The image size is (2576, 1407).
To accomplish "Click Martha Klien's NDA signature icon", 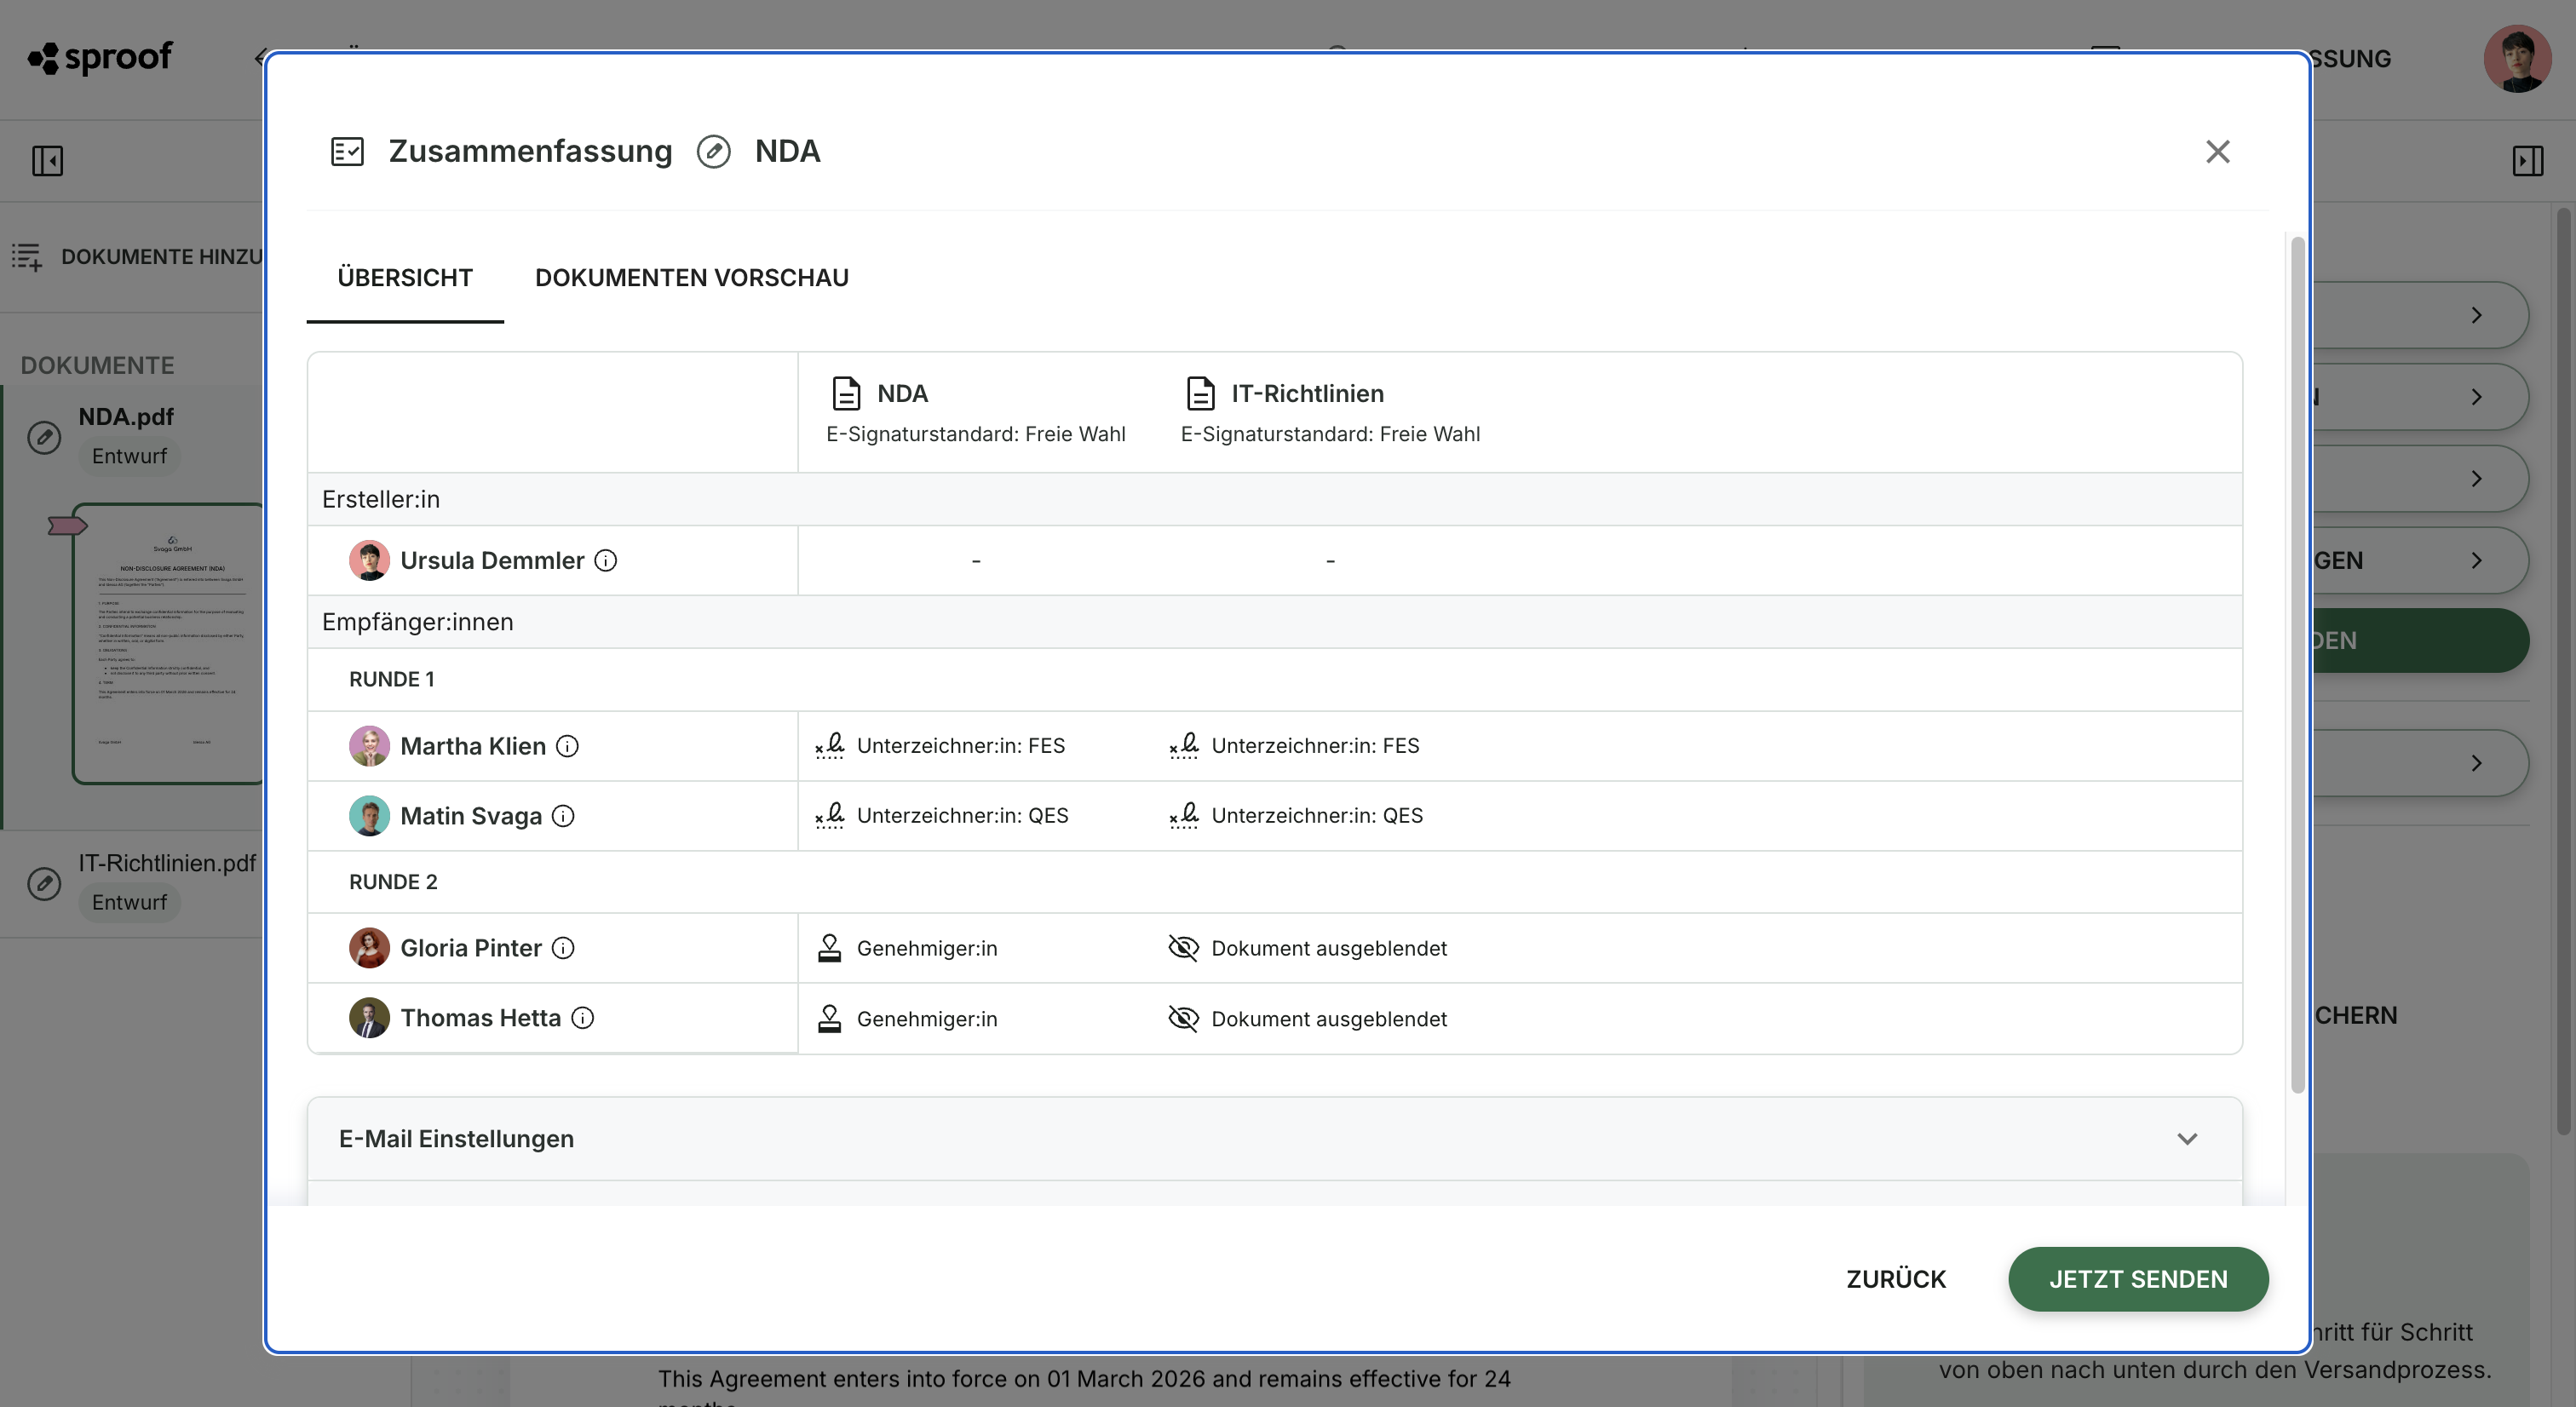I will click(830, 746).
